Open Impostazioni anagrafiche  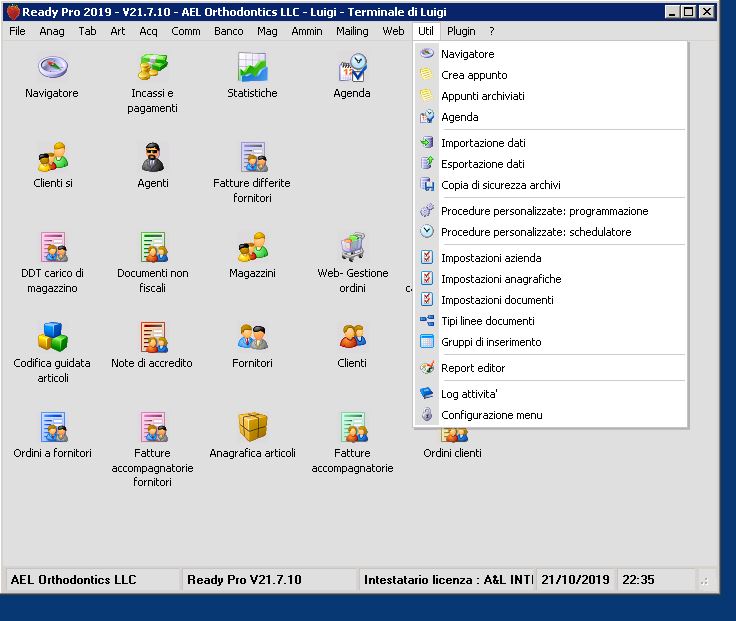click(551, 279)
